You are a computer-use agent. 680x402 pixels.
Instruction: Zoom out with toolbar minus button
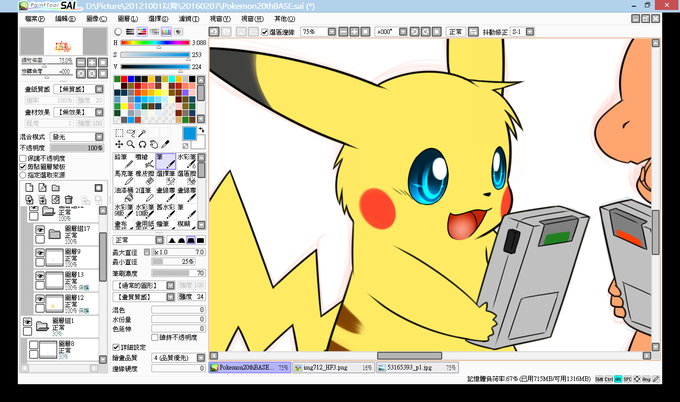343,32
